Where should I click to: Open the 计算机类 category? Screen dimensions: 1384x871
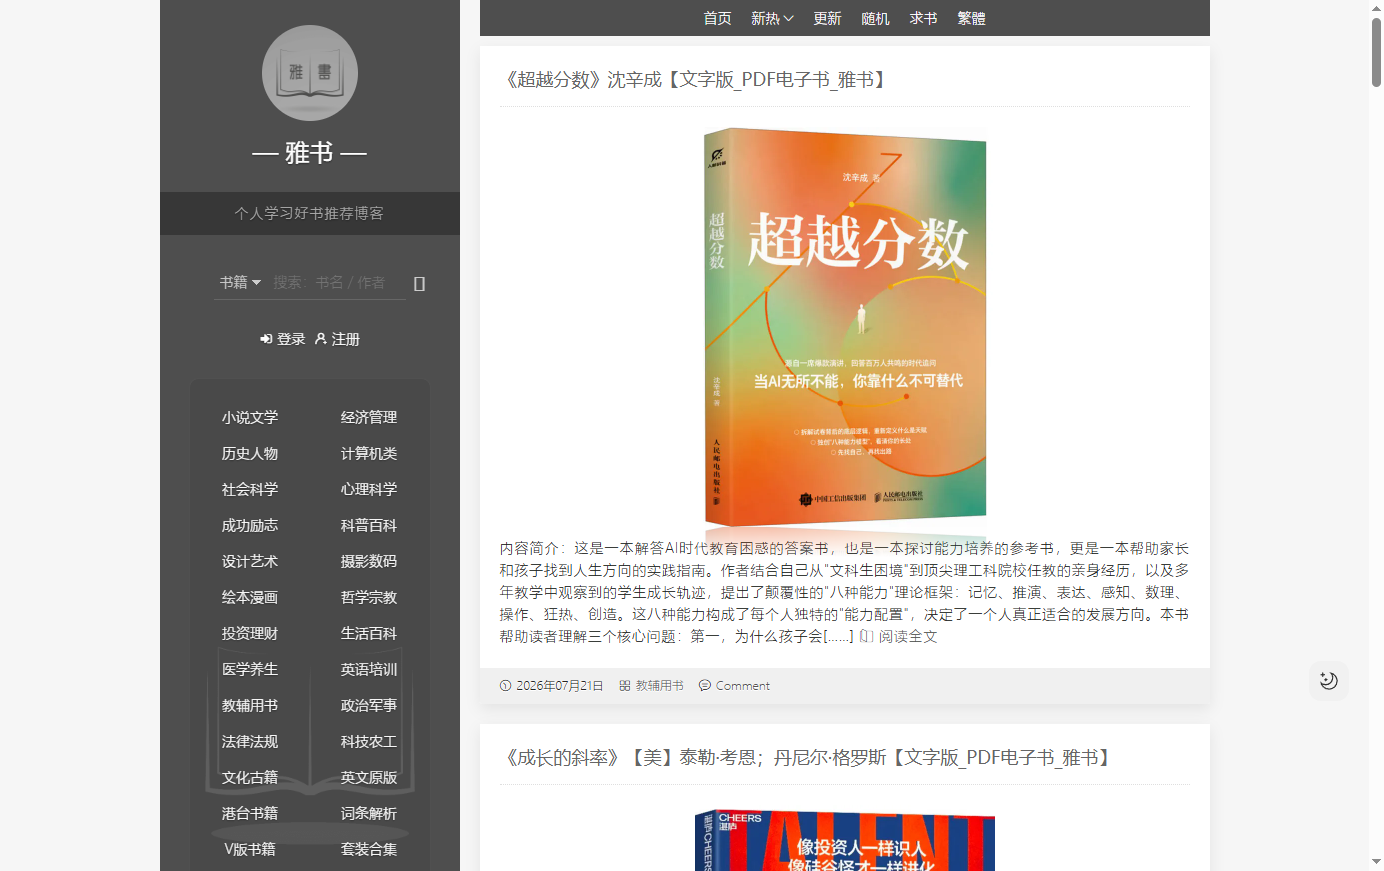369,453
